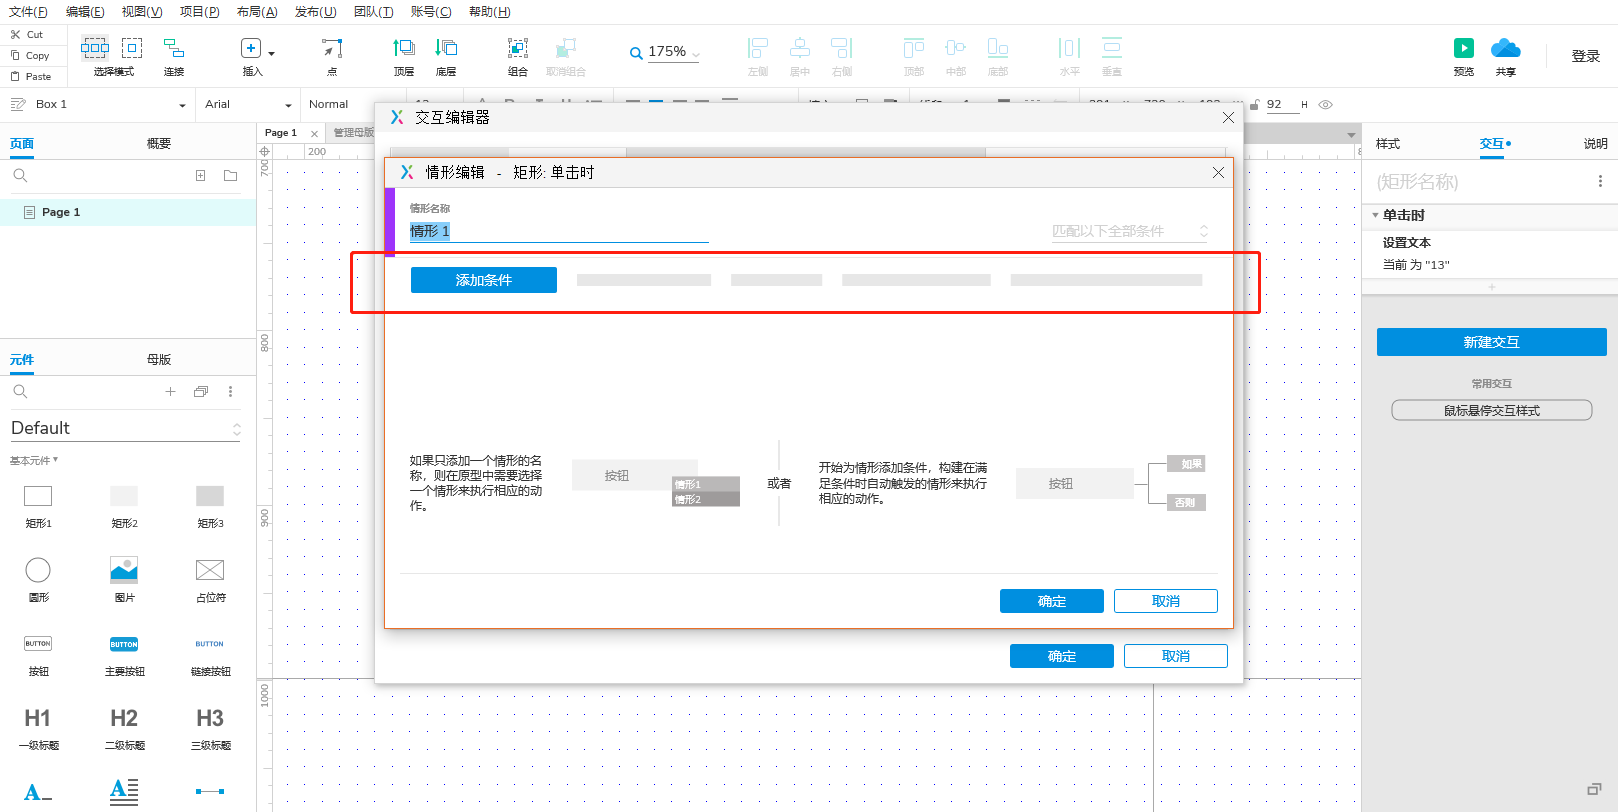Click the 垂直 distribute vertically icon

point(1112,48)
